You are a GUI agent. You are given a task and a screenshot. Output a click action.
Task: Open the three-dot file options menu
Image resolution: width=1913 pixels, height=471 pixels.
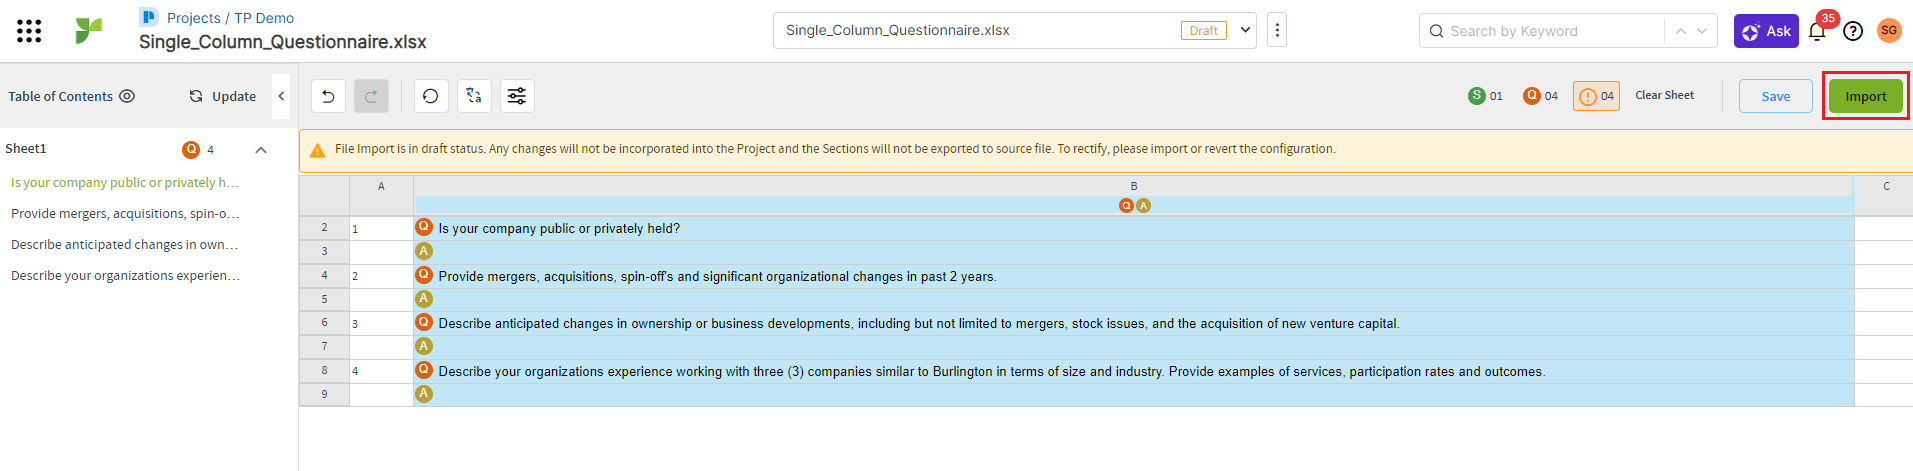(1277, 30)
